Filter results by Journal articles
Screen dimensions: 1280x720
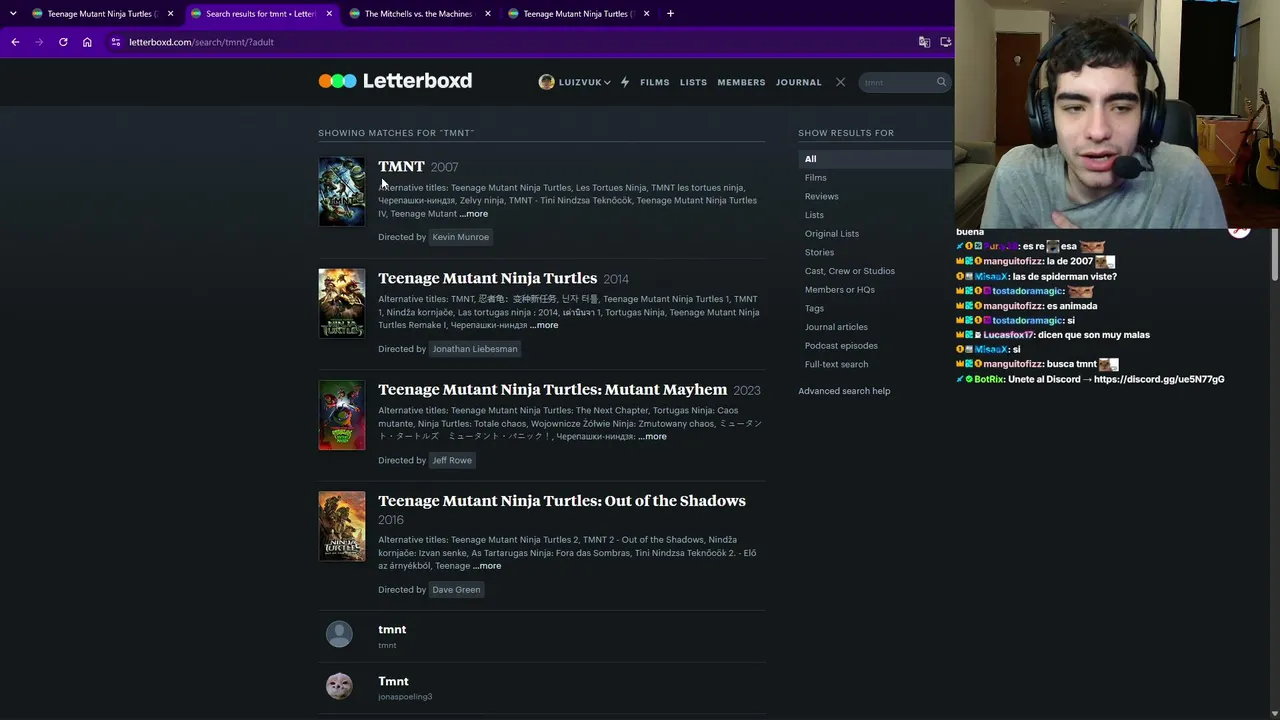[x=836, y=327]
